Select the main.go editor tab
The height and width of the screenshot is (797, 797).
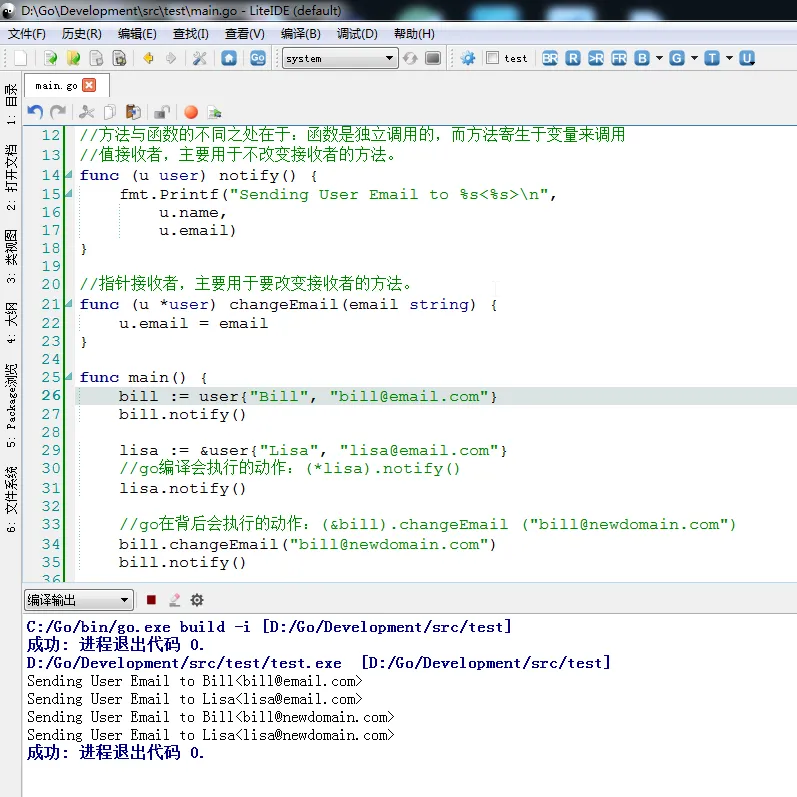point(55,86)
